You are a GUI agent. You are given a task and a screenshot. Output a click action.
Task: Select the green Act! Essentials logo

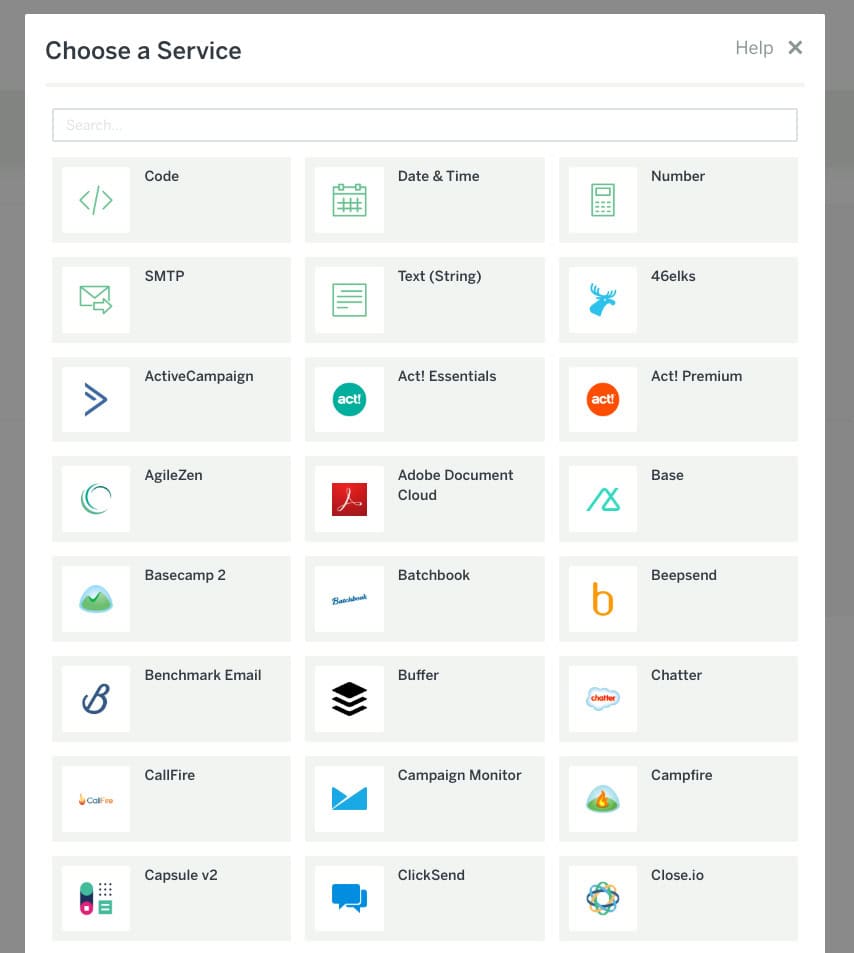tap(350, 399)
